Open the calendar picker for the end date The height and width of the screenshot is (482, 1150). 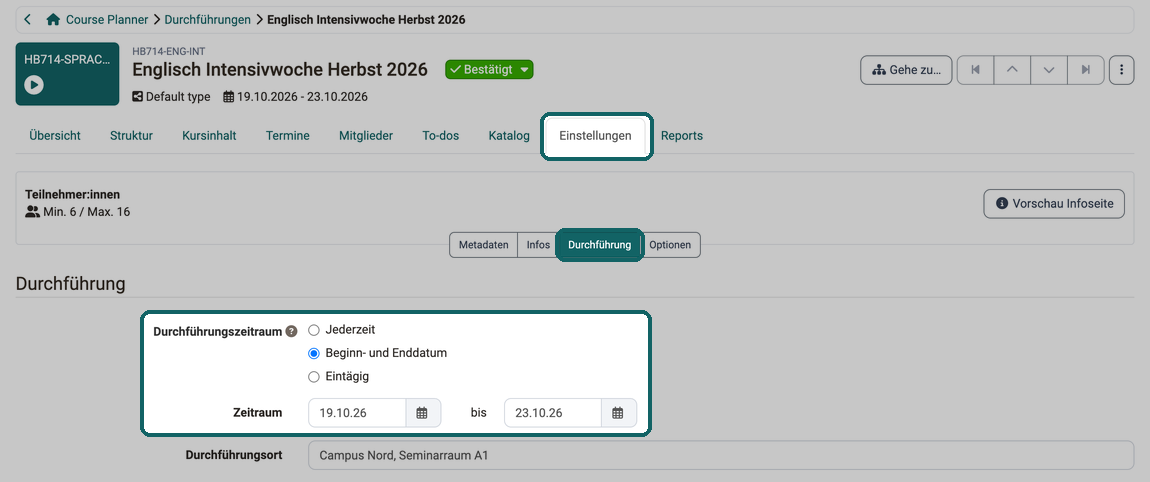pos(618,413)
